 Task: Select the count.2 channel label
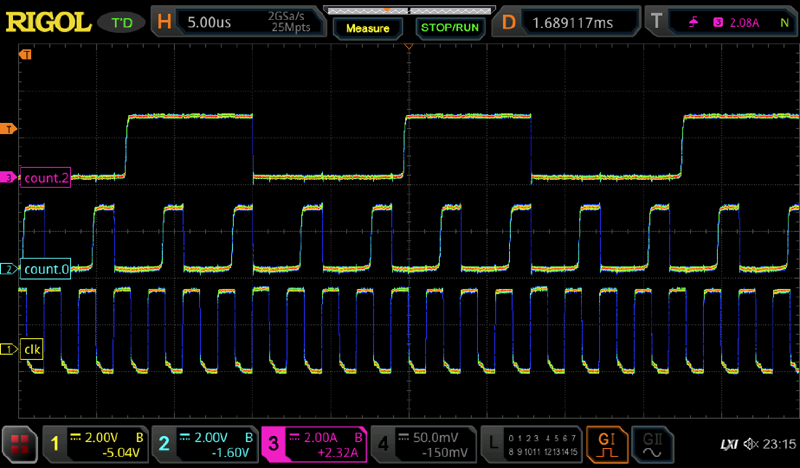43,178
